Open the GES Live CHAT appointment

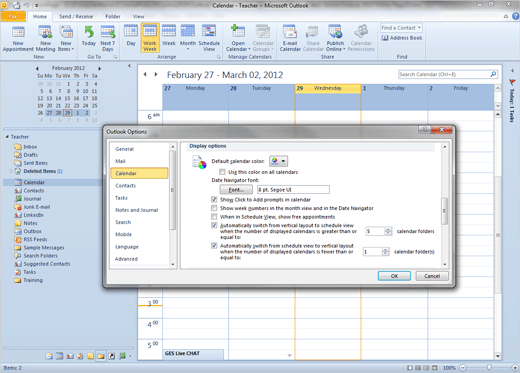(x=193, y=354)
